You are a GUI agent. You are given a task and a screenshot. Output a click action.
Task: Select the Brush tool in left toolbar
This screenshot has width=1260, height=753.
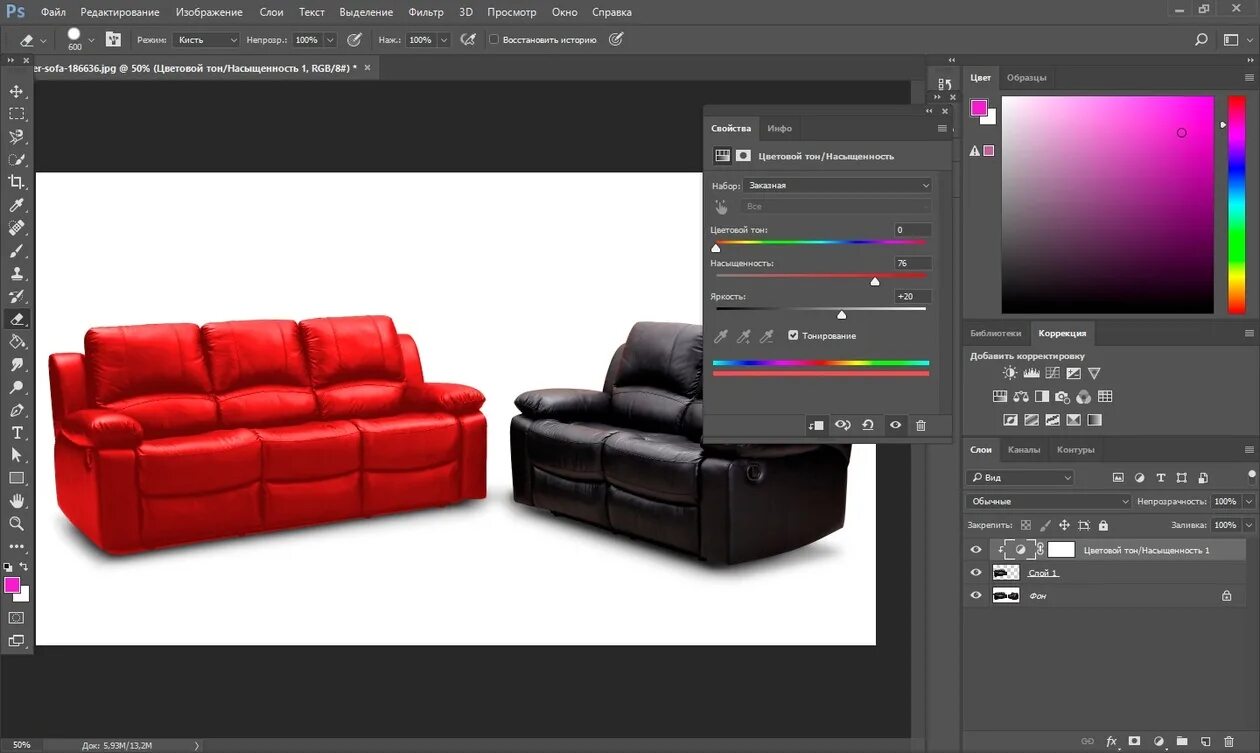[16, 251]
